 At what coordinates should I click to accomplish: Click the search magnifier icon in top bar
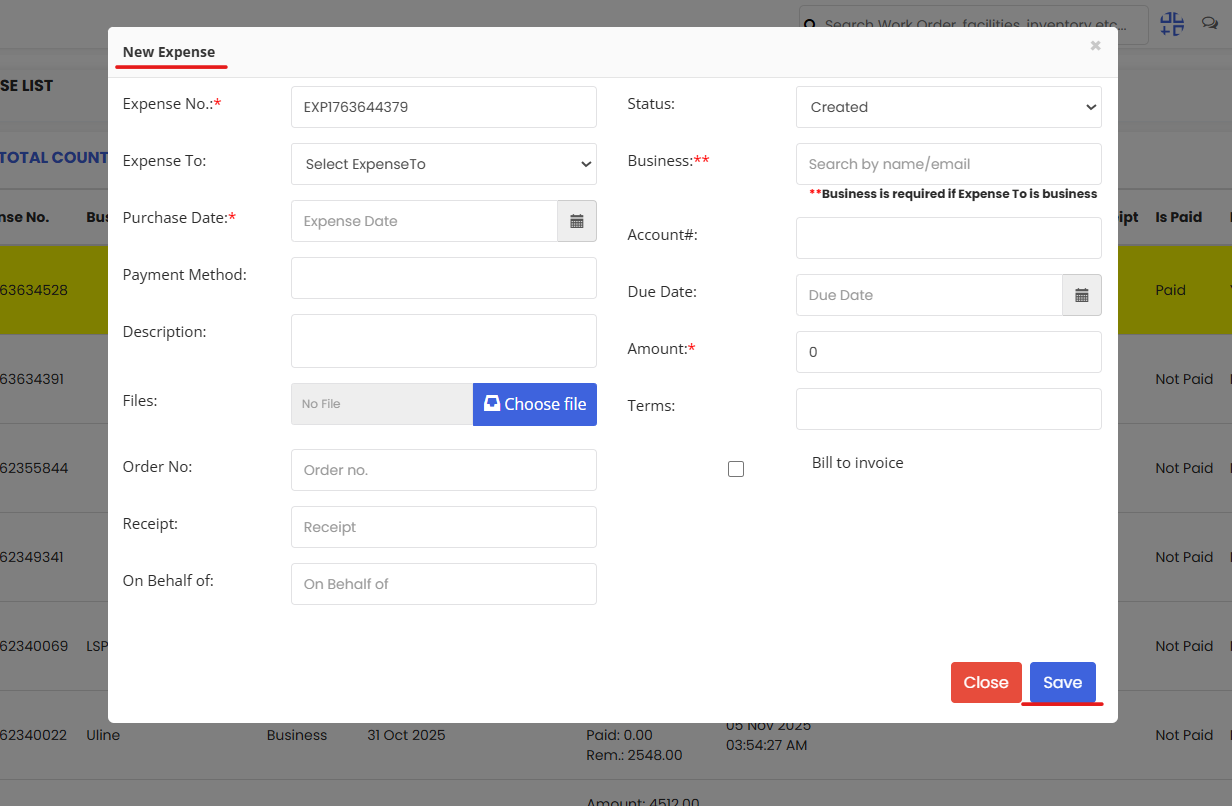click(x=811, y=25)
